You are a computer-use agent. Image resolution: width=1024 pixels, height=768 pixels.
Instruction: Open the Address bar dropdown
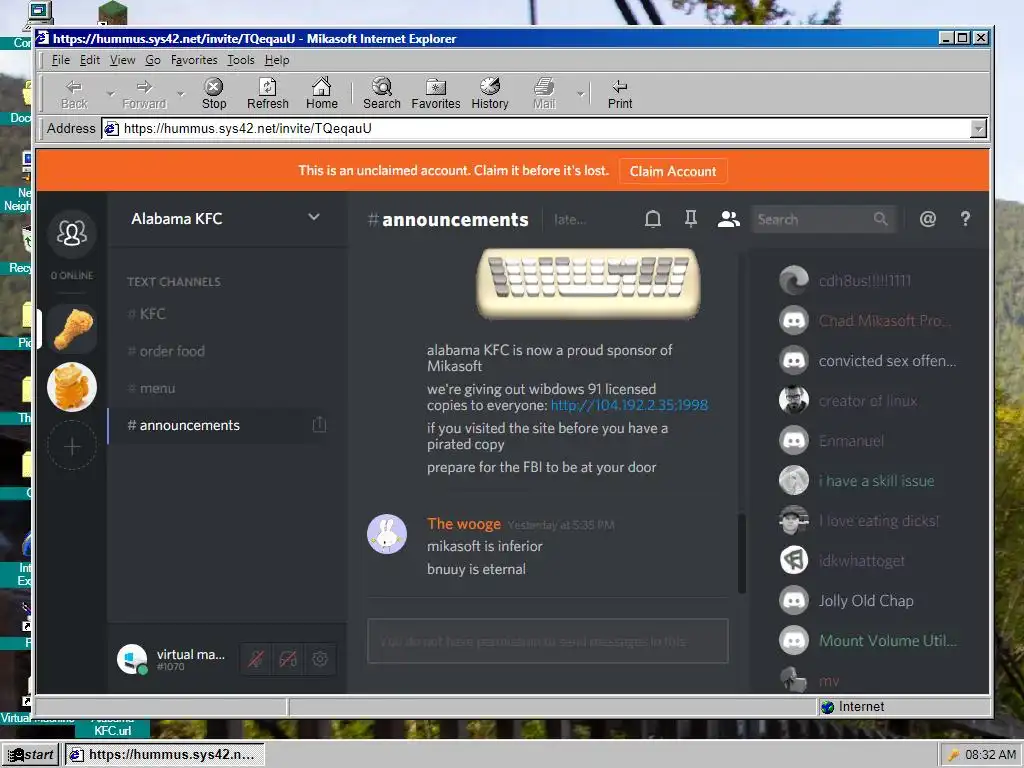pos(978,129)
